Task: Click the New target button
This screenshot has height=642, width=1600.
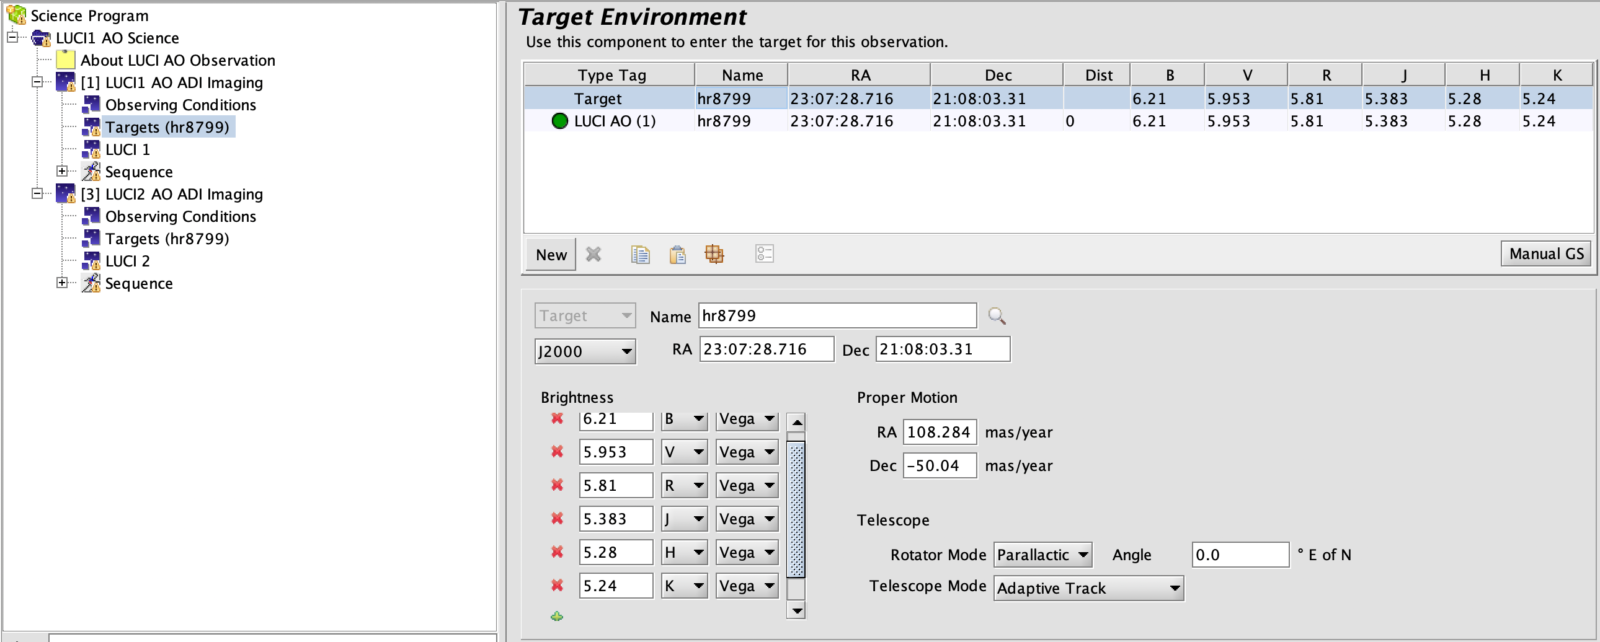Action: pos(551,254)
